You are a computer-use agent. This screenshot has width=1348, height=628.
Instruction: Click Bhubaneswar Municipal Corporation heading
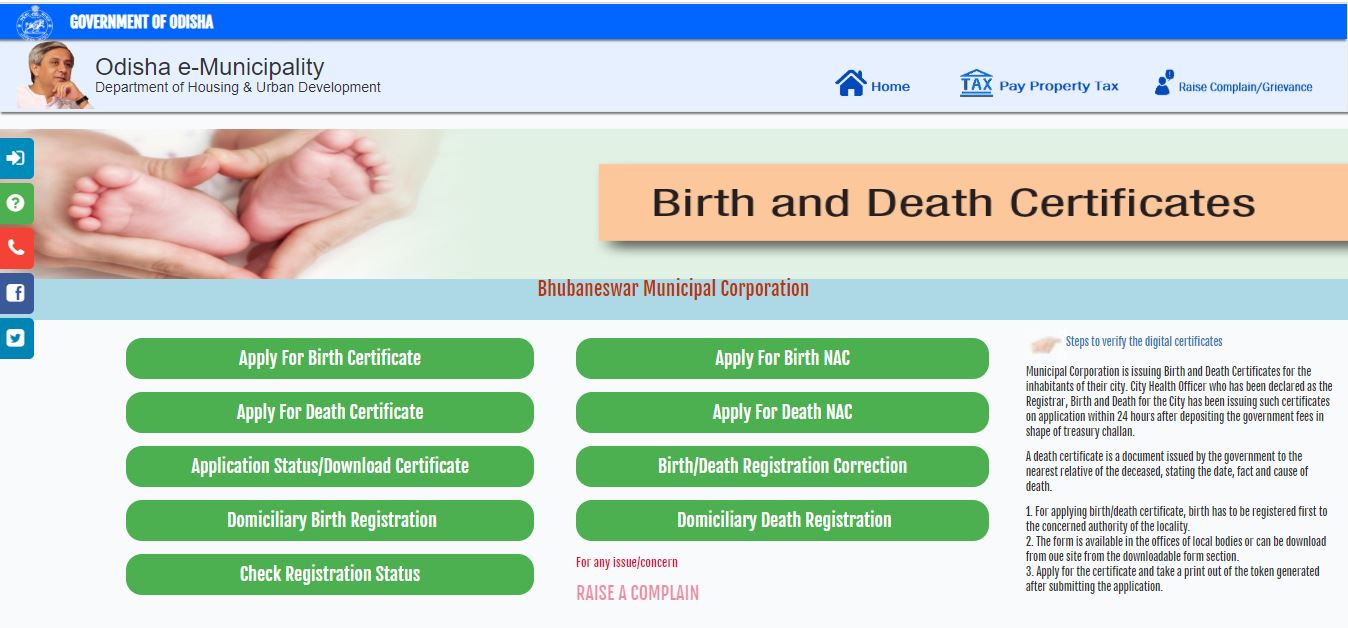tap(673, 289)
